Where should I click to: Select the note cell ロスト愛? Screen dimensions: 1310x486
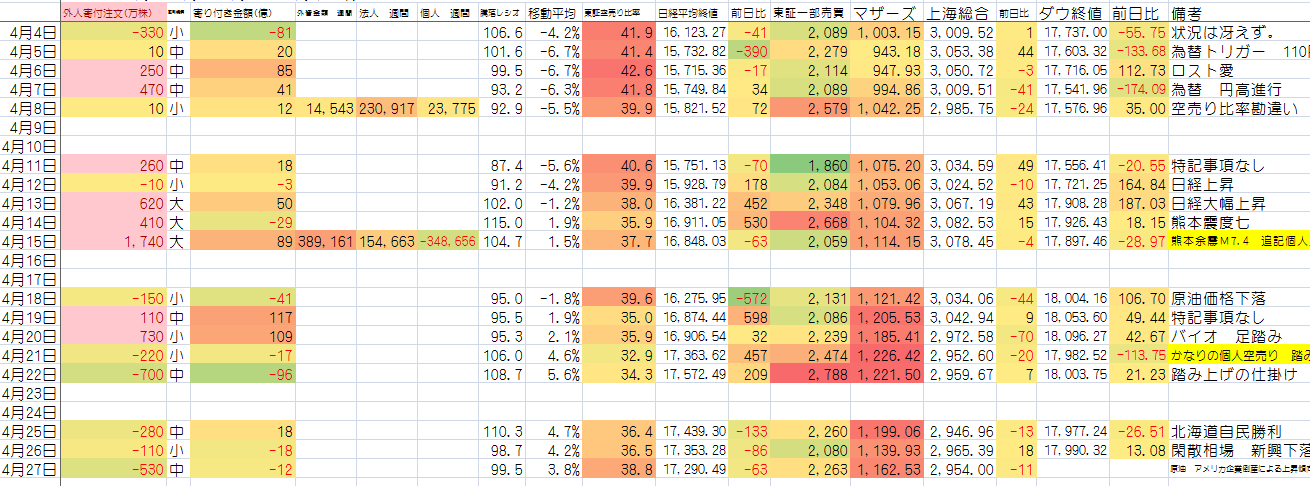click(x=1206, y=70)
